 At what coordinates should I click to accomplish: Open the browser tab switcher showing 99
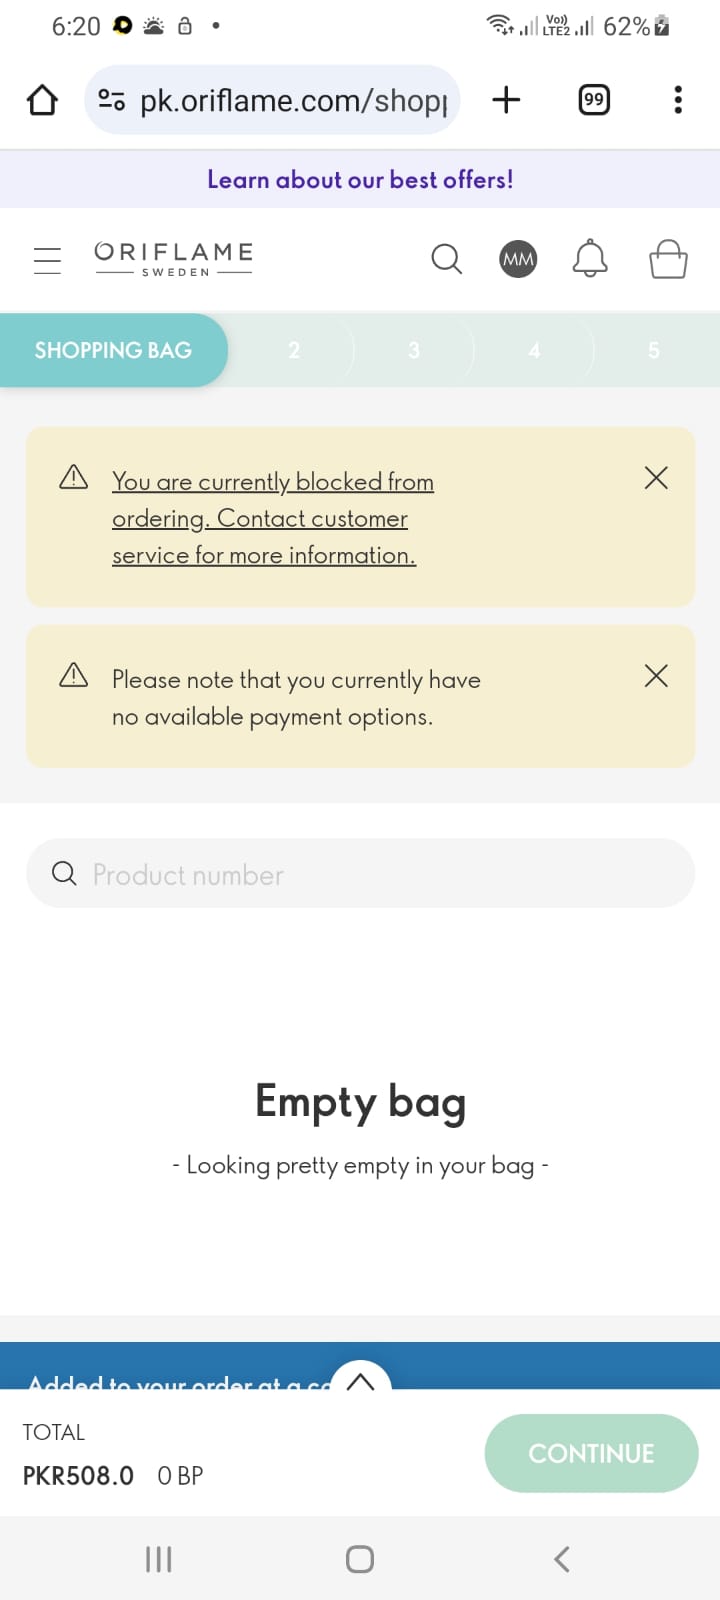click(594, 99)
